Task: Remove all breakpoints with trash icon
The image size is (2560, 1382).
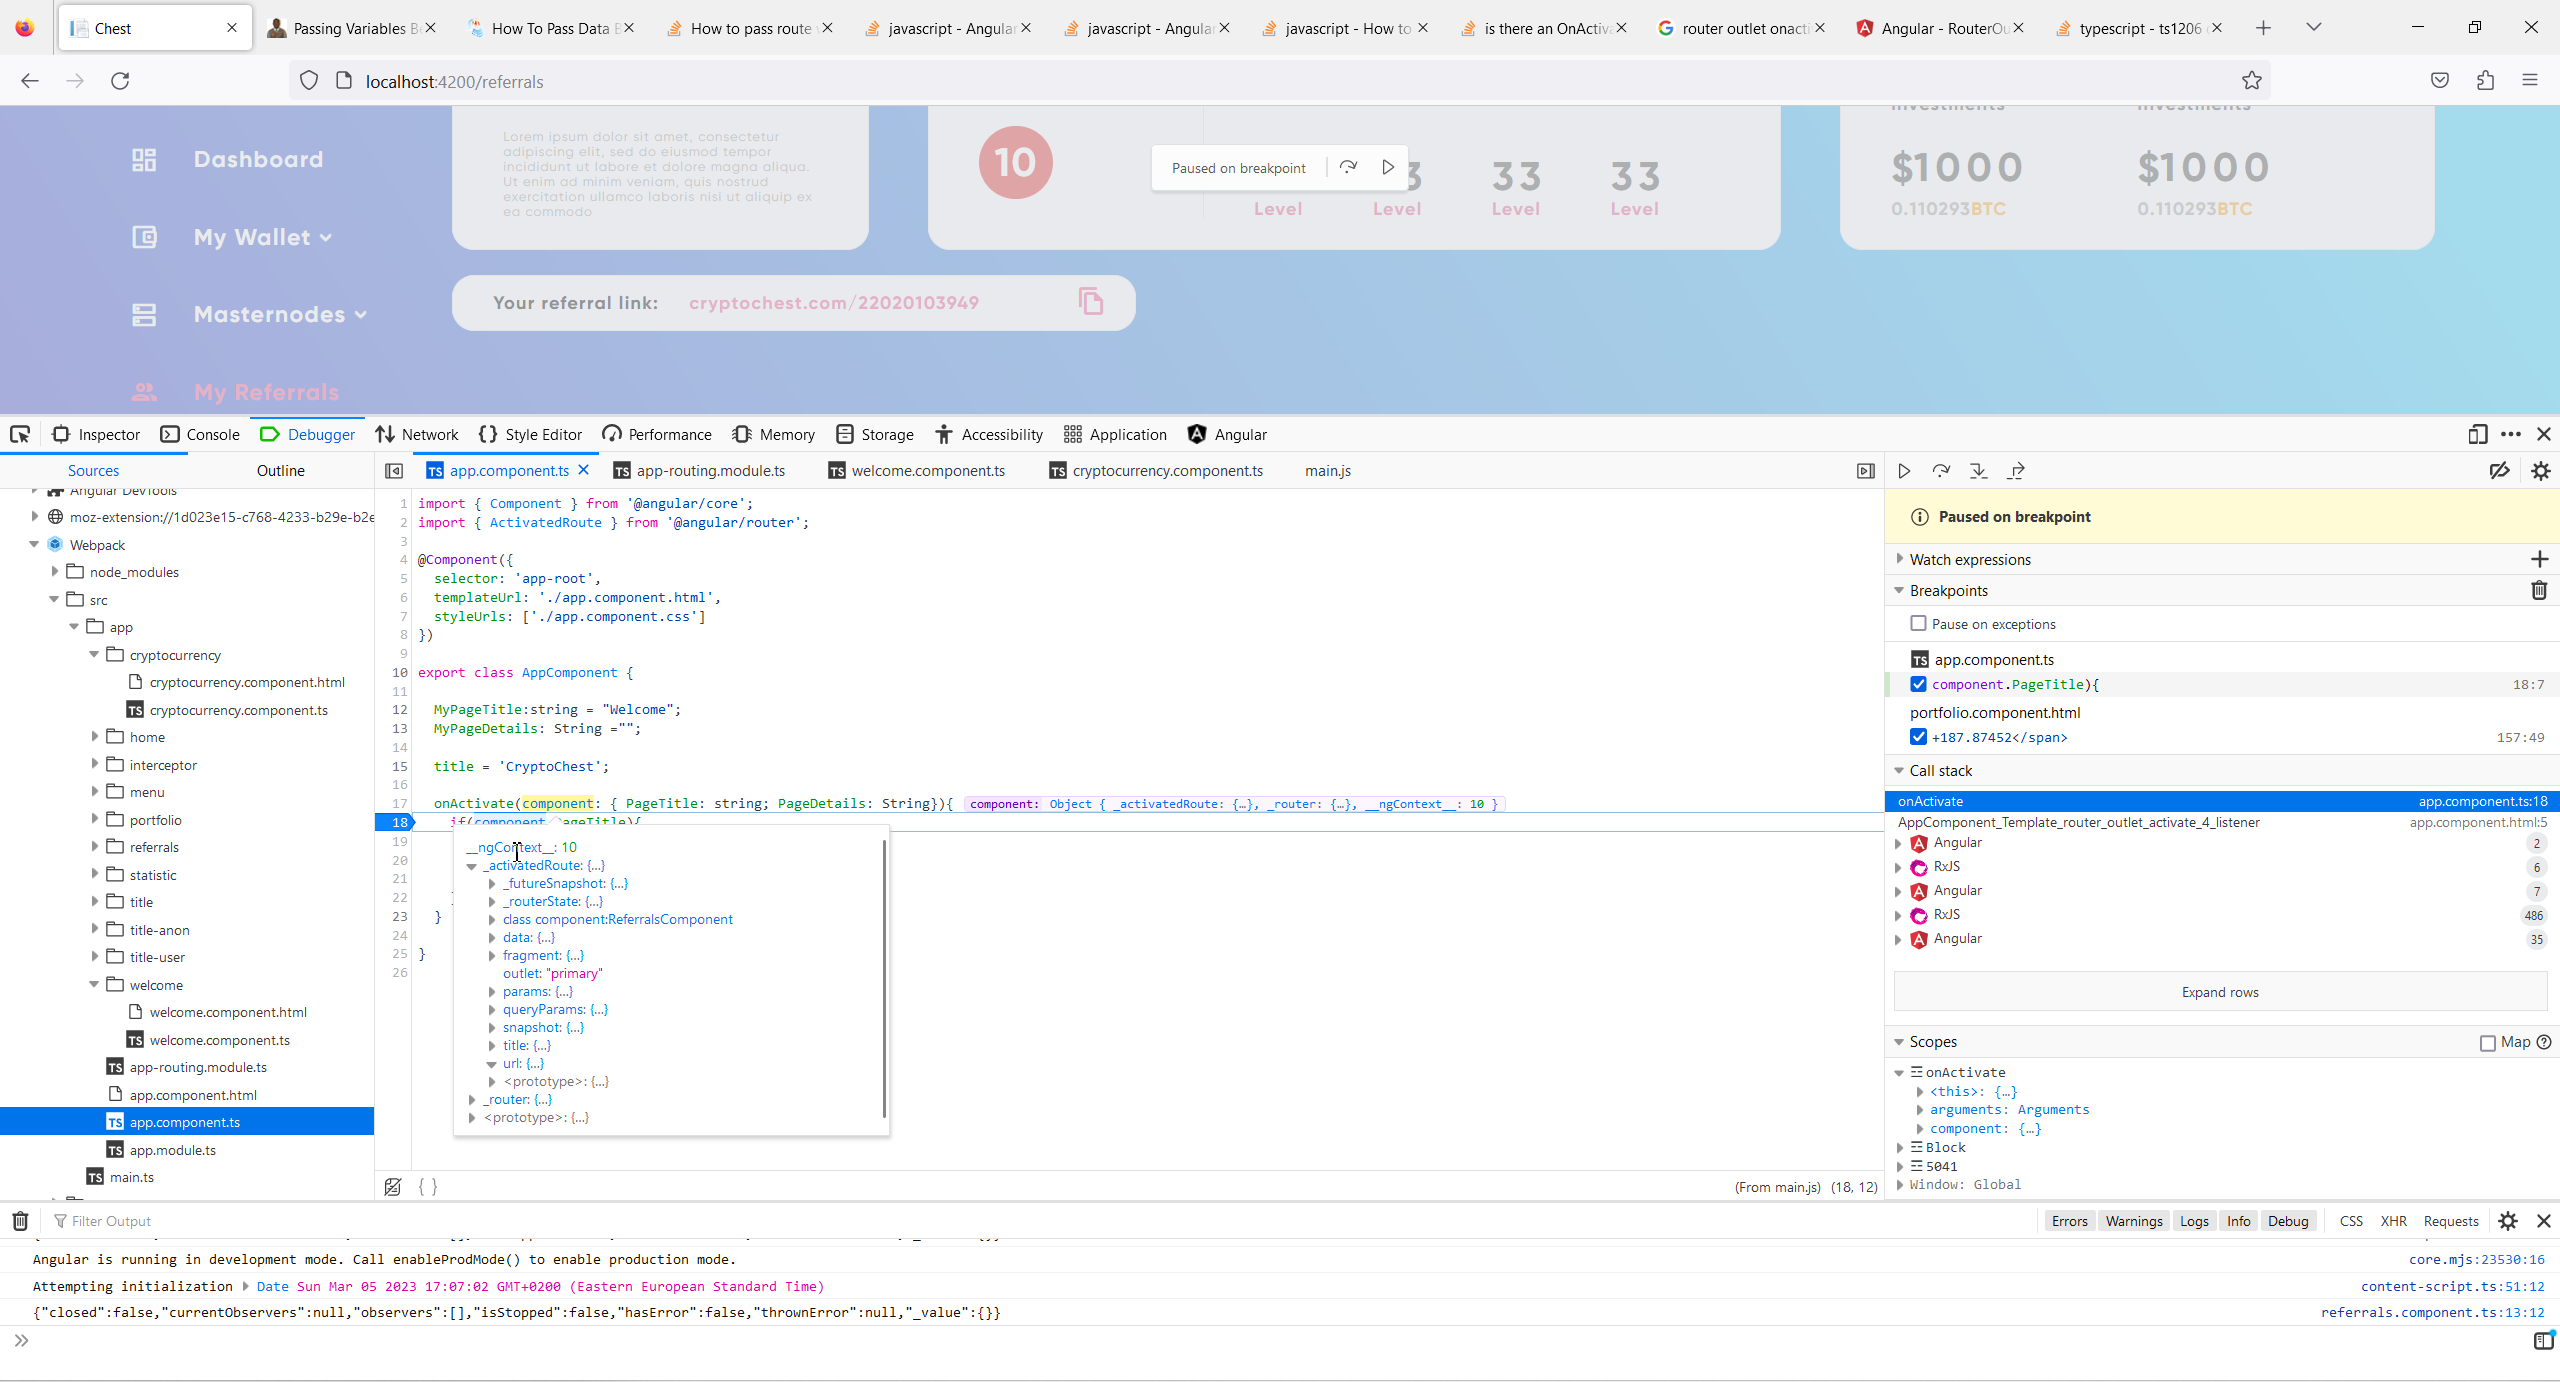Action: pyautogui.click(x=2539, y=591)
